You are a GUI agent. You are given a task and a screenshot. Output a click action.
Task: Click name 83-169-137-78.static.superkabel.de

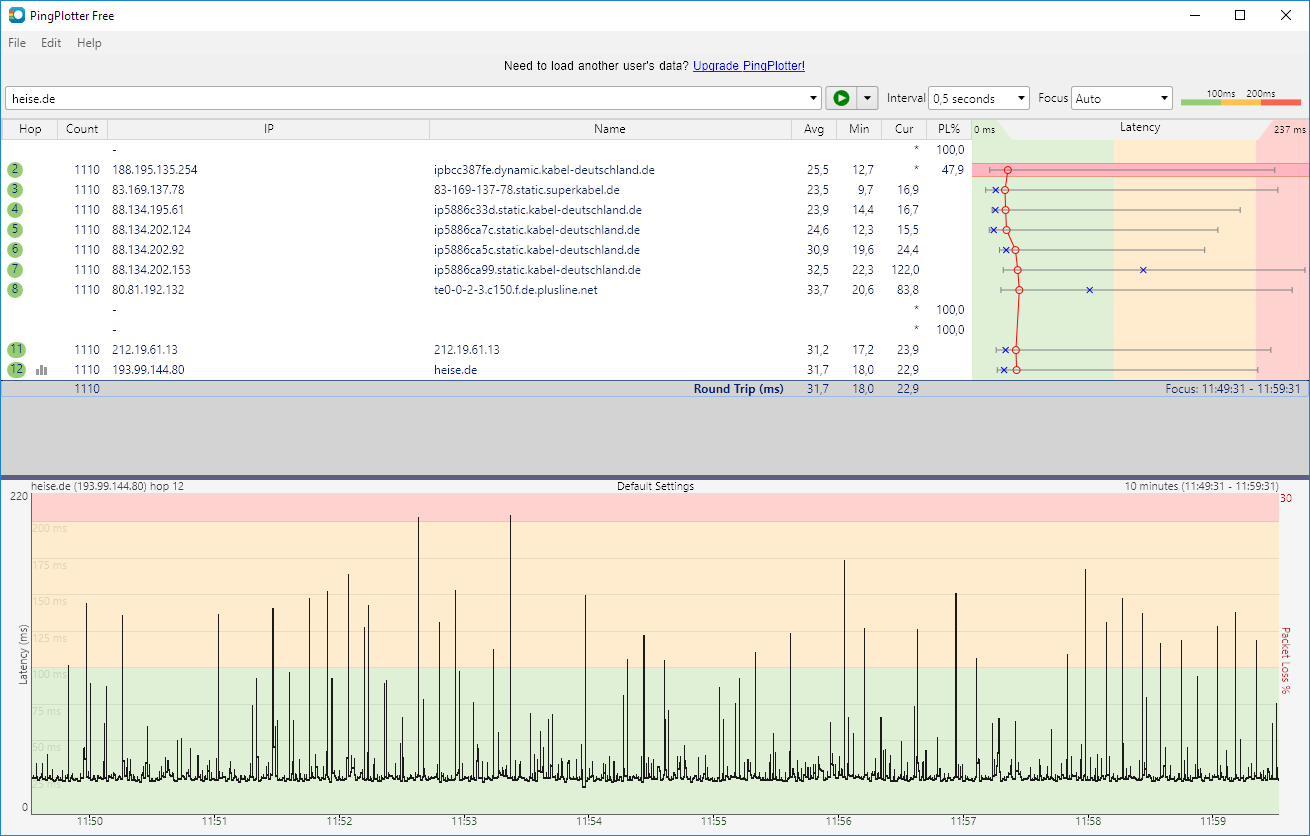(x=527, y=190)
